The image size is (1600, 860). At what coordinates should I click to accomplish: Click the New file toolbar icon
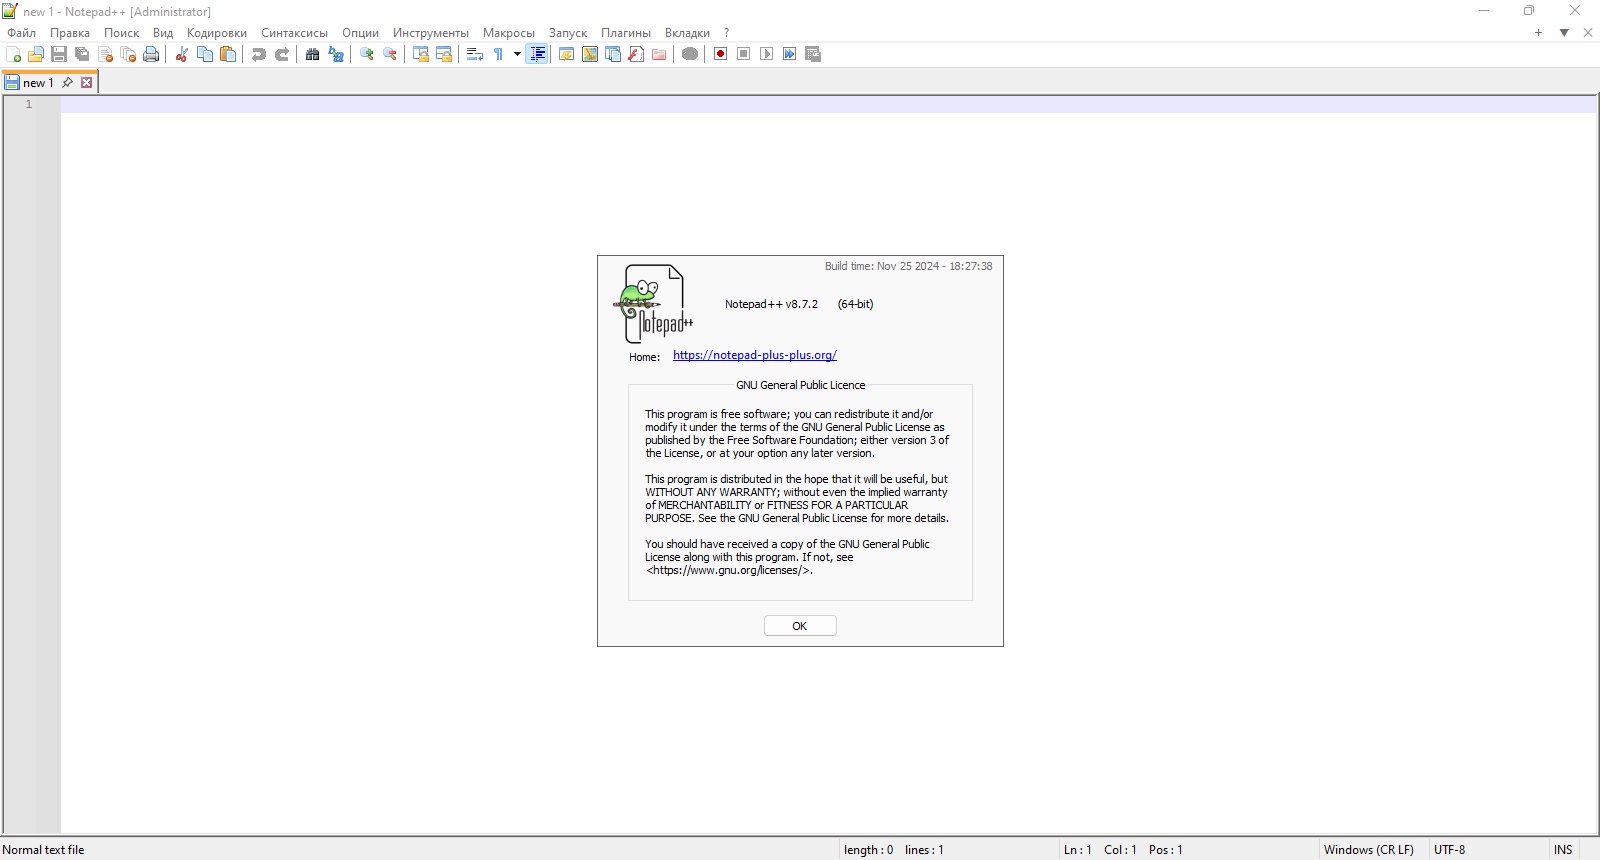[x=13, y=54]
